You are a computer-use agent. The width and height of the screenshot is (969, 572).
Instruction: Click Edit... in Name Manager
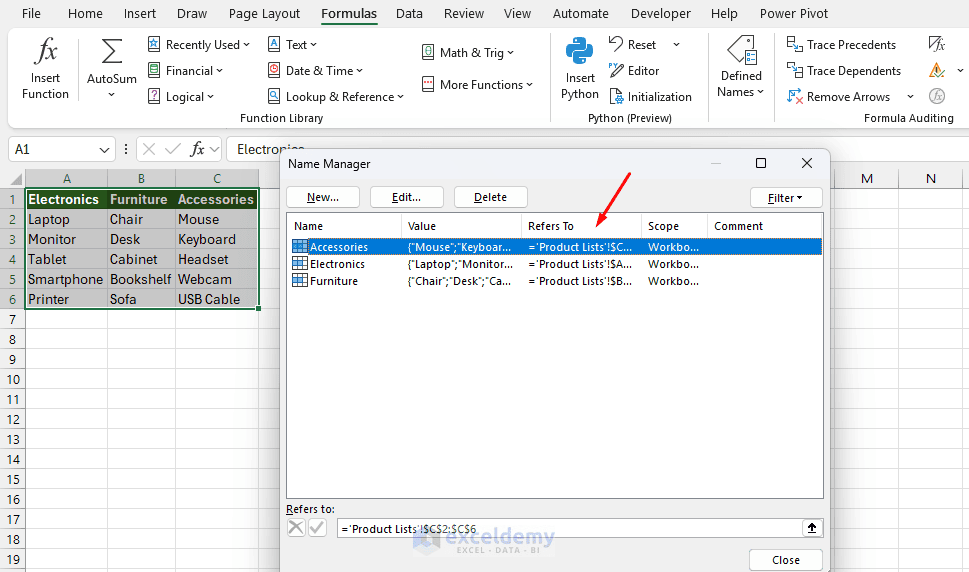[x=407, y=197]
